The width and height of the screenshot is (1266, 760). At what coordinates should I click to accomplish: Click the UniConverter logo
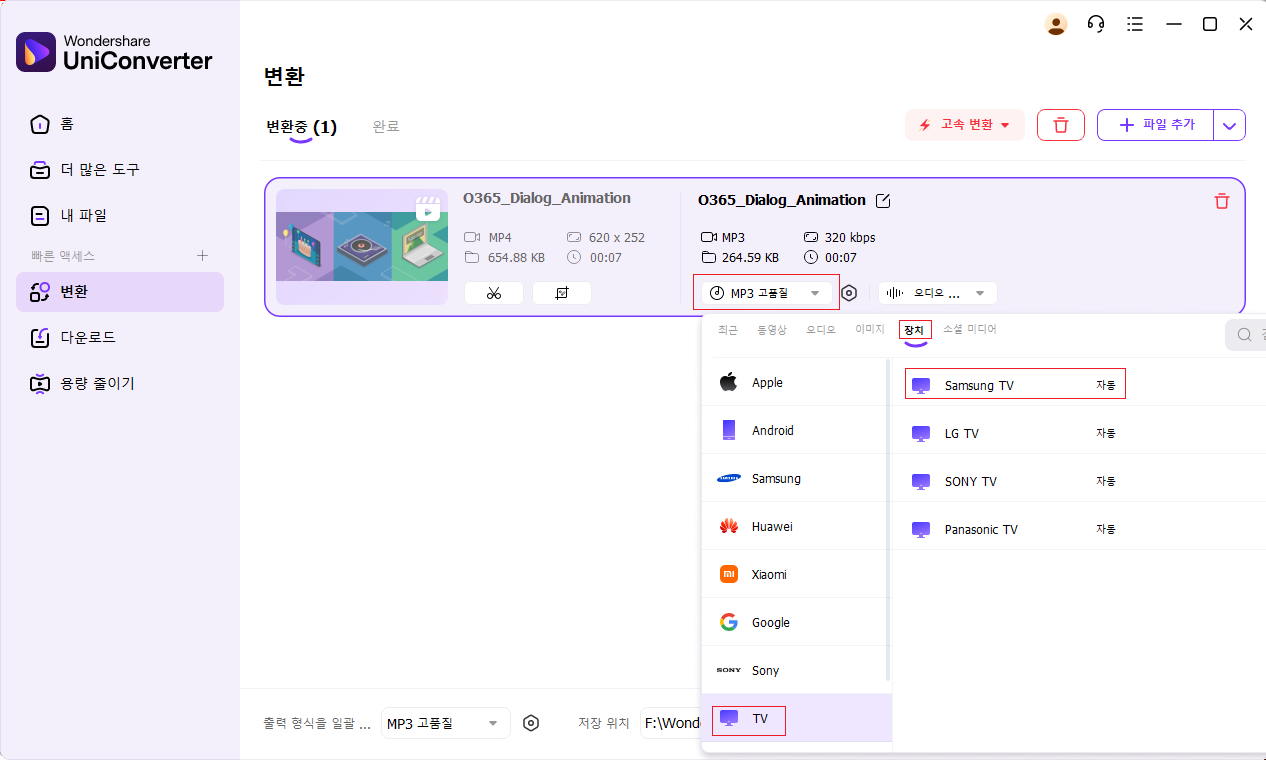(114, 52)
